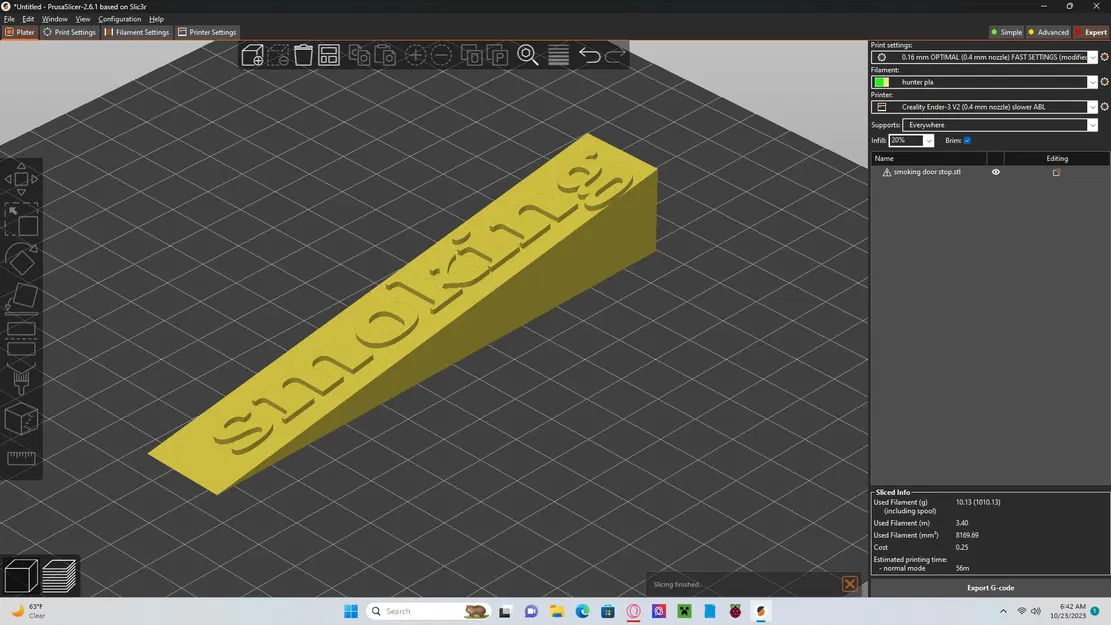Click the Add instance plus icon
The height and width of the screenshot is (625, 1111).
pyautogui.click(x=415, y=55)
